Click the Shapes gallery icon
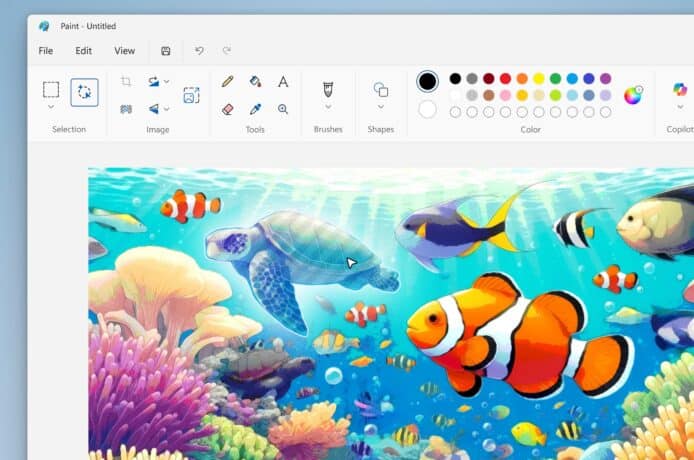The image size is (694, 460). pos(381,89)
